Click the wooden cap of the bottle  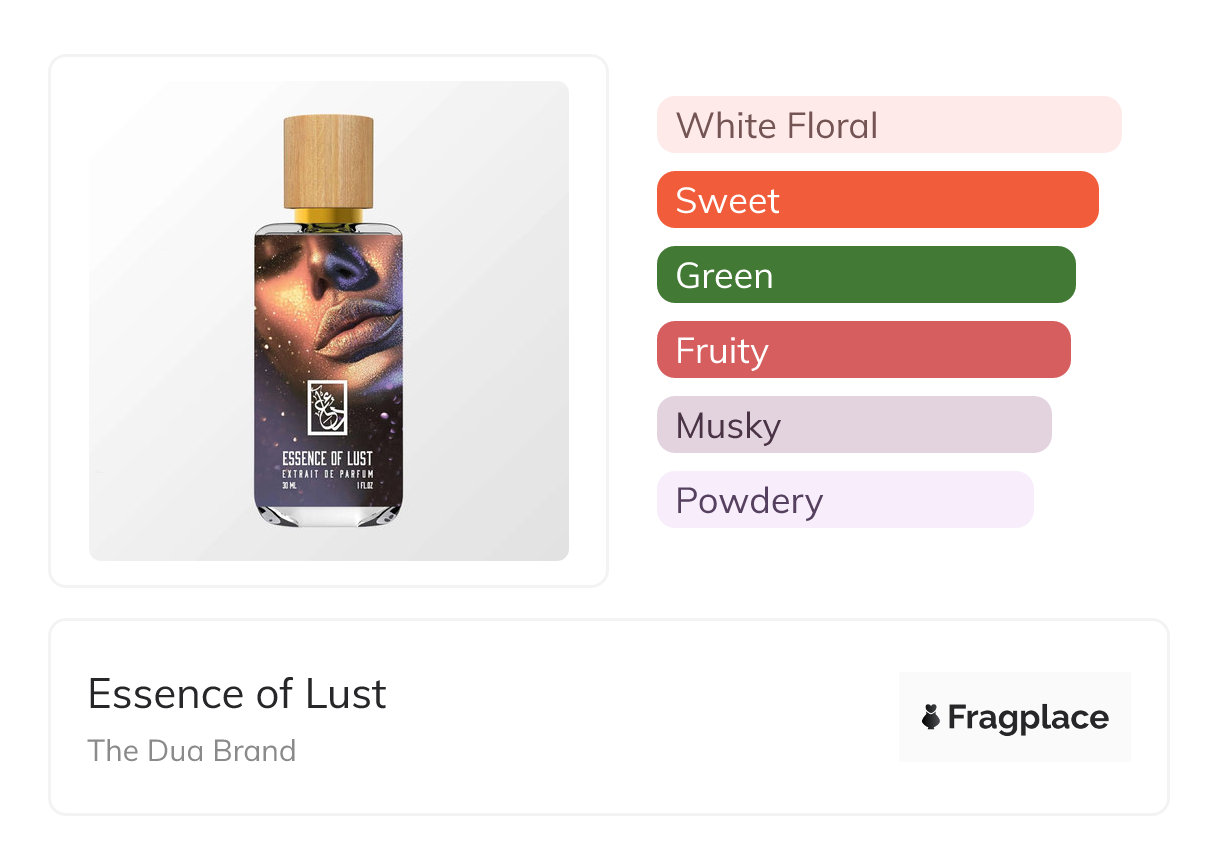[x=328, y=160]
